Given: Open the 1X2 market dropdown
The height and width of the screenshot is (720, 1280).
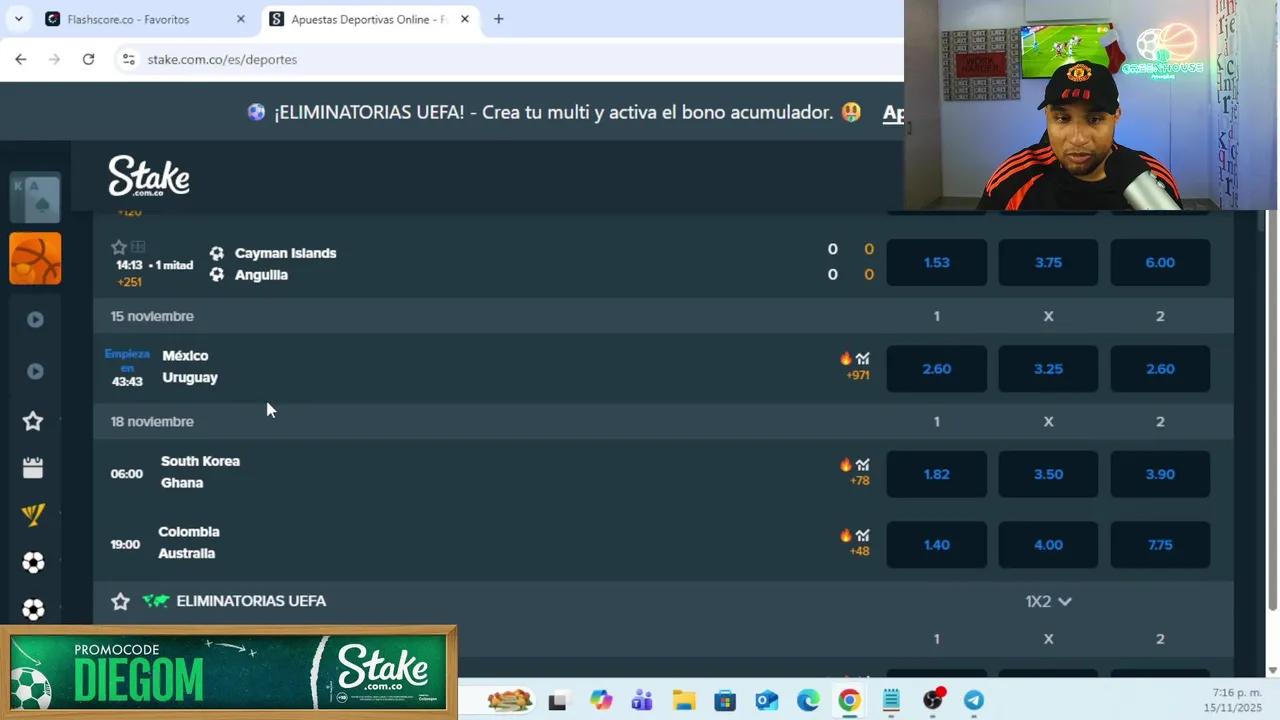Looking at the screenshot, I should pos(1048,601).
